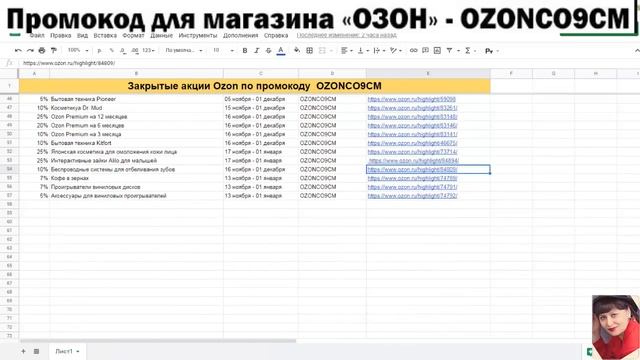Image resolution: width=640 pixels, height=360 pixels.
Task: Select the merged title cell Закрытые акции Ozon
Action: [x=255, y=86]
